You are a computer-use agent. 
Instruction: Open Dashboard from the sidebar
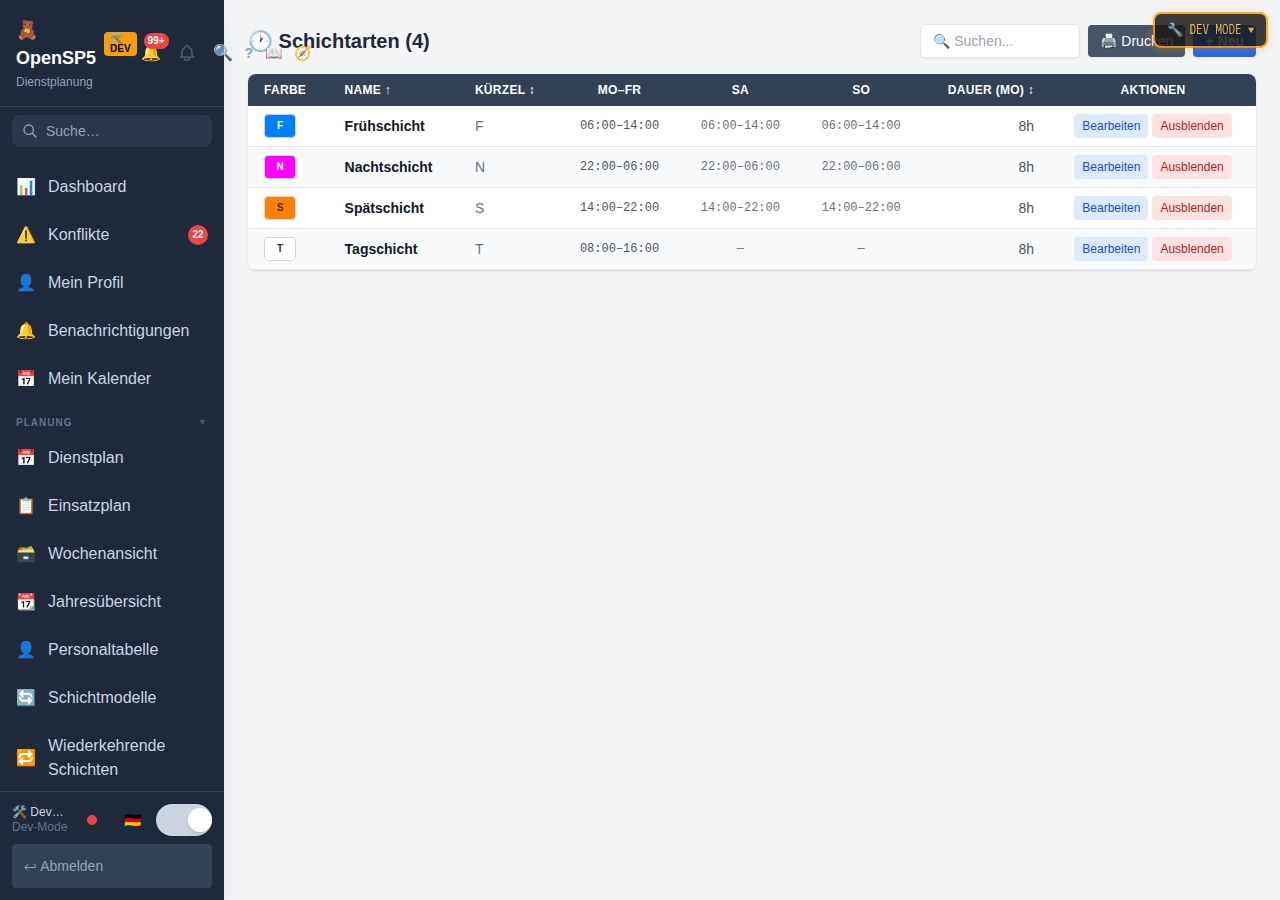[x=112, y=186]
